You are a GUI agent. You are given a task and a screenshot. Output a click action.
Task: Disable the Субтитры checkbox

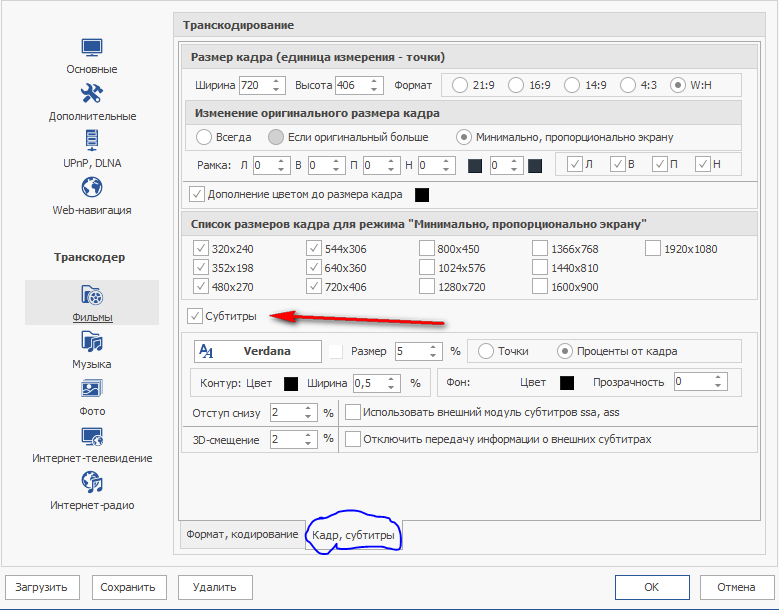[x=195, y=316]
